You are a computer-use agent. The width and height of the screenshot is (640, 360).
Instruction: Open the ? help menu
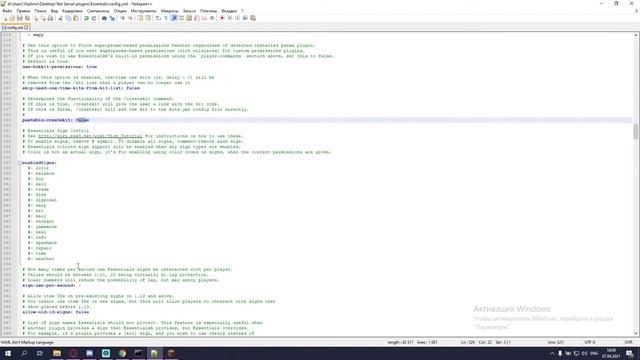[242, 11]
